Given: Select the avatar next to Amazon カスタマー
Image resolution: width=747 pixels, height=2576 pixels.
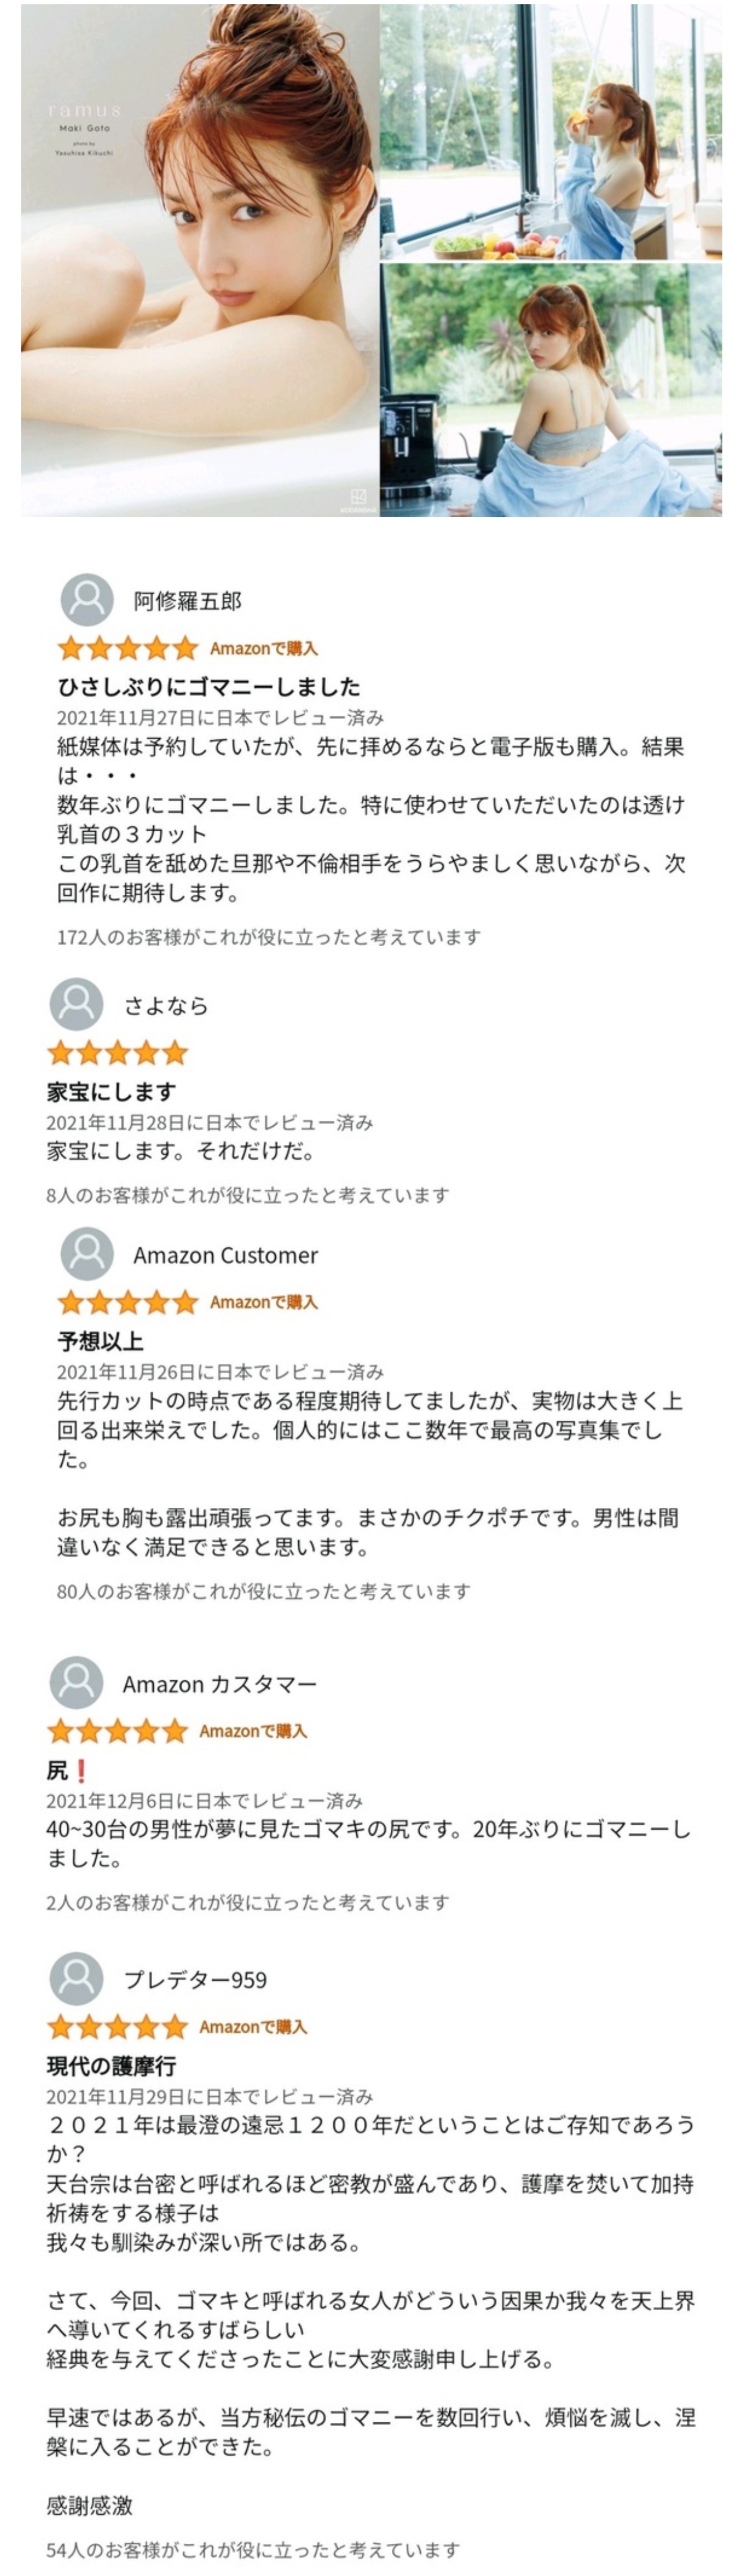Looking at the screenshot, I should pos(76,1683).
